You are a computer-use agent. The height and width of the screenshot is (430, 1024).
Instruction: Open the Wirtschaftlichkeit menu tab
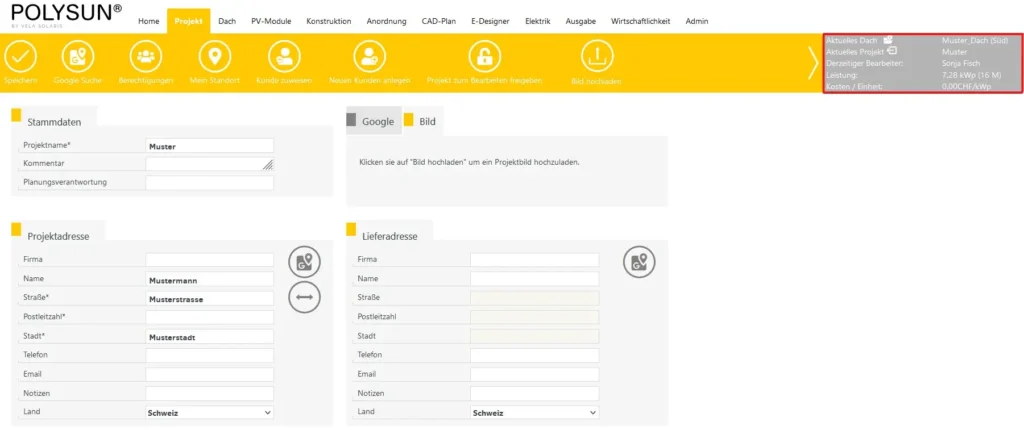(x=641, y=21)
